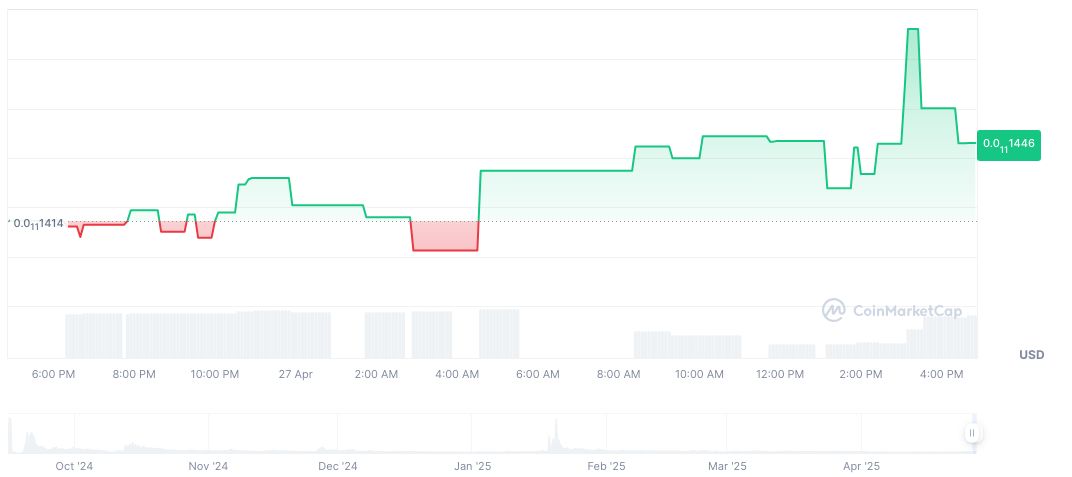Viewport: 1072px width, 477px height.
Task: Click the volume bars near 5:00 AM
Action: [499, 333]
